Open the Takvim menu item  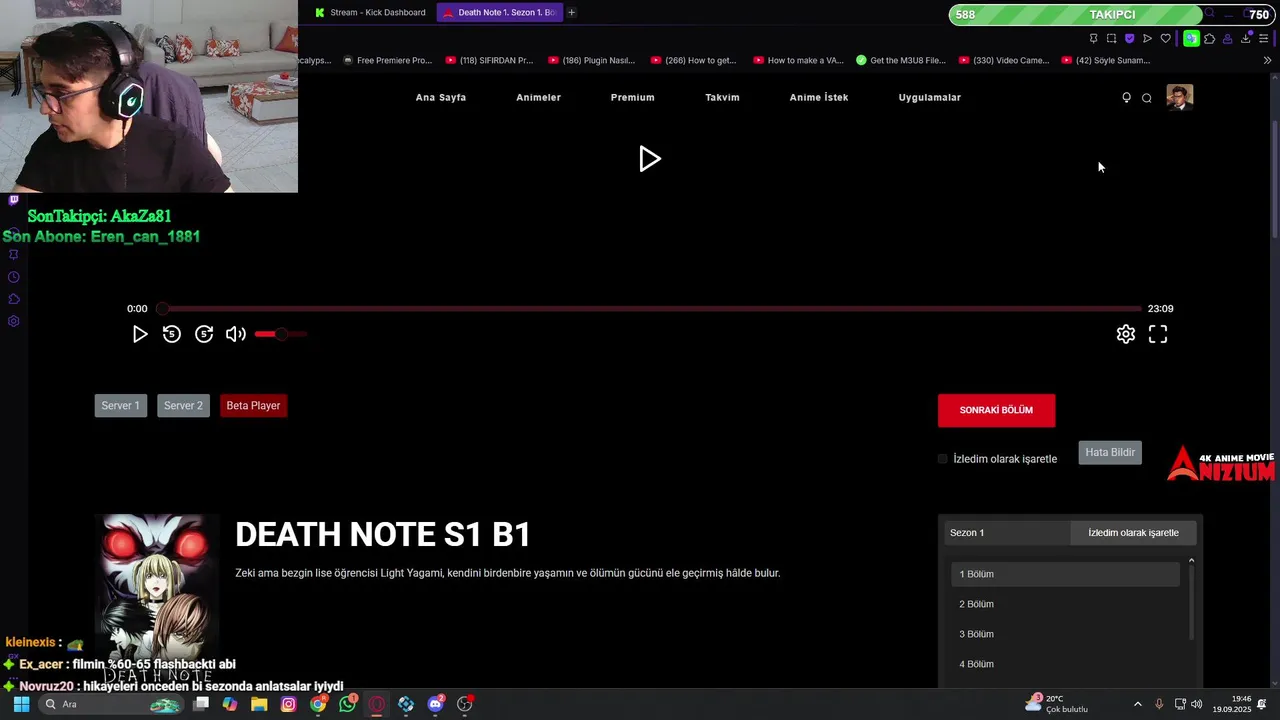point(722,97)
